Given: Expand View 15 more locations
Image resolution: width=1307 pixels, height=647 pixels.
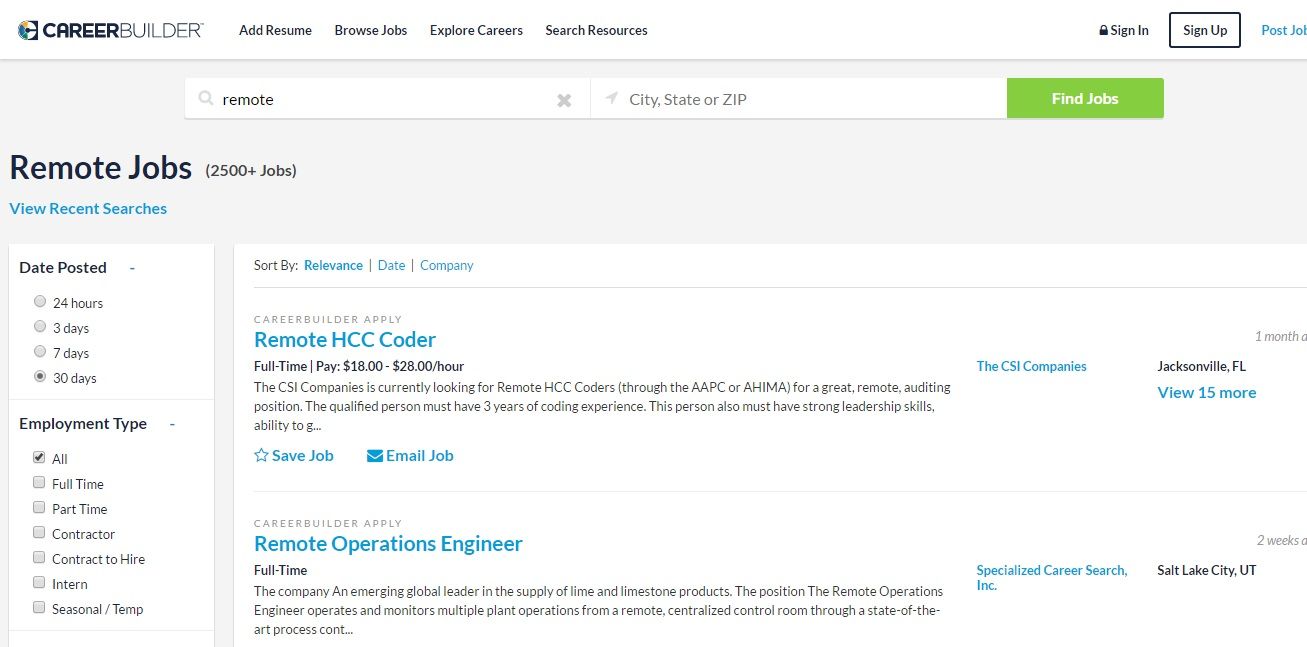Looking at the screenshot, I should pos(1206,392).
